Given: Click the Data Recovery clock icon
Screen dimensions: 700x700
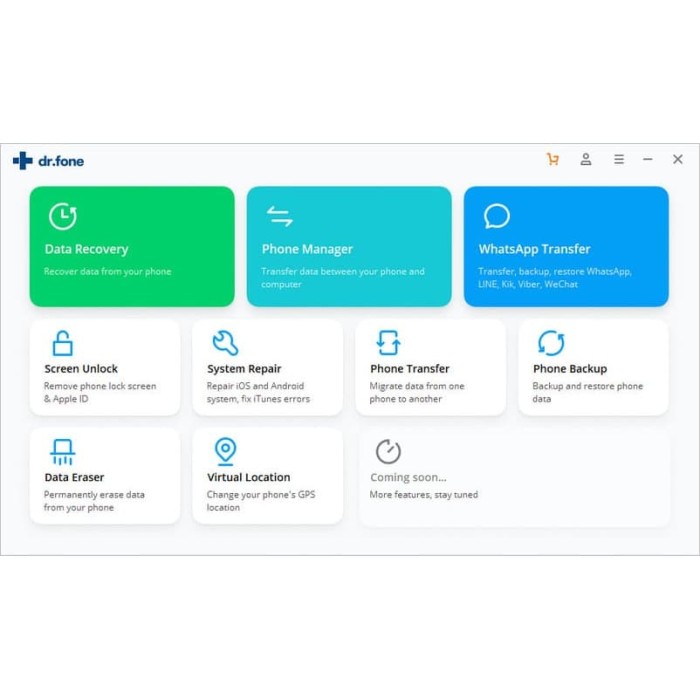Looking at the screenshot, I should pyautogui.click(x=63, y=217).
